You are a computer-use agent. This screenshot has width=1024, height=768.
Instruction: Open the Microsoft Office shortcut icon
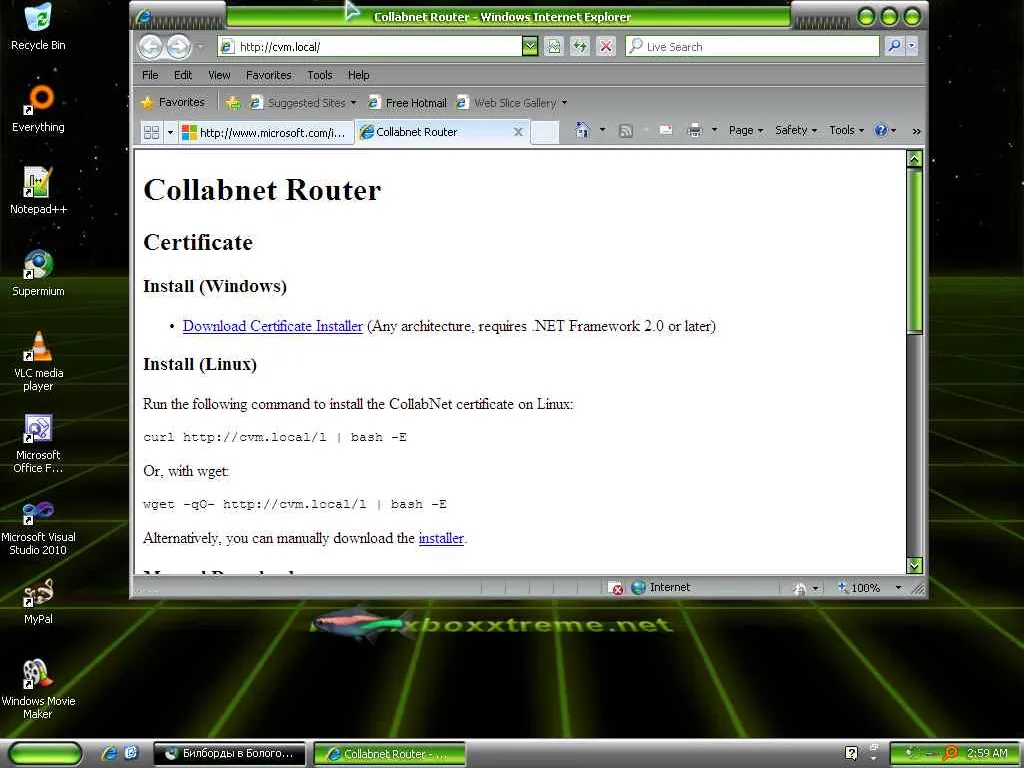pyautogui.click(x=38, y=443)
